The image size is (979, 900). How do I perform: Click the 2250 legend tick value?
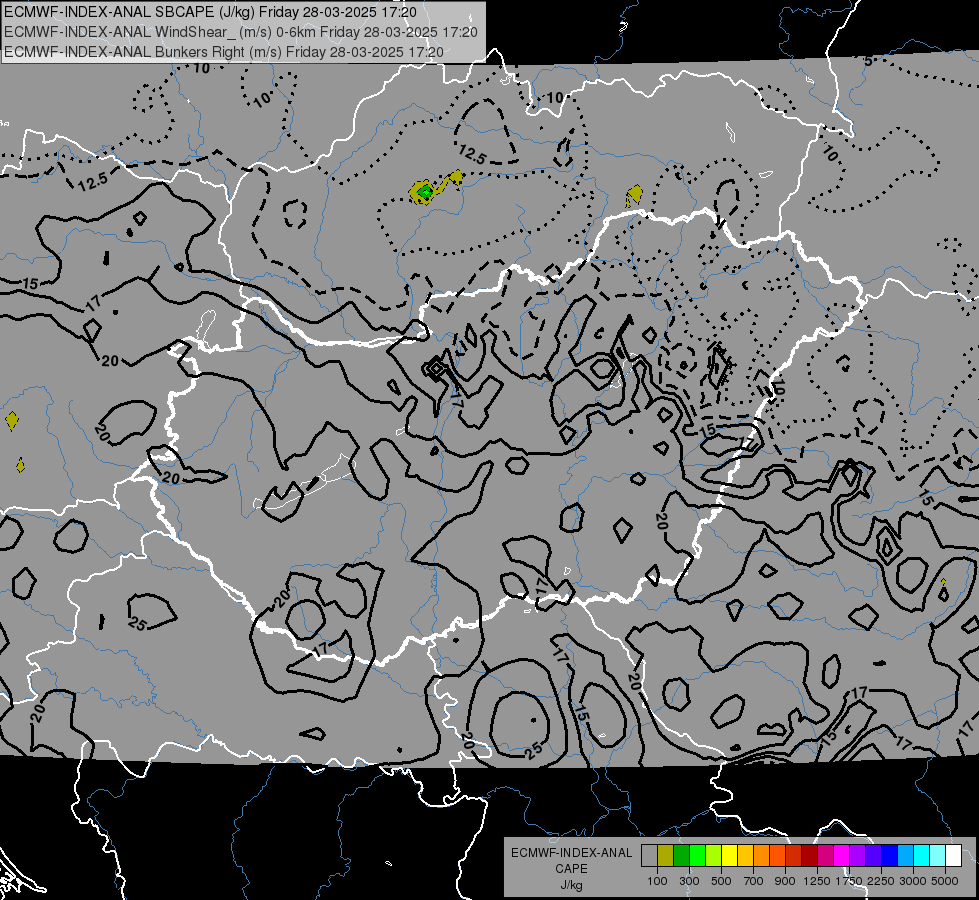pyautogui.click(x=881, y=881)
